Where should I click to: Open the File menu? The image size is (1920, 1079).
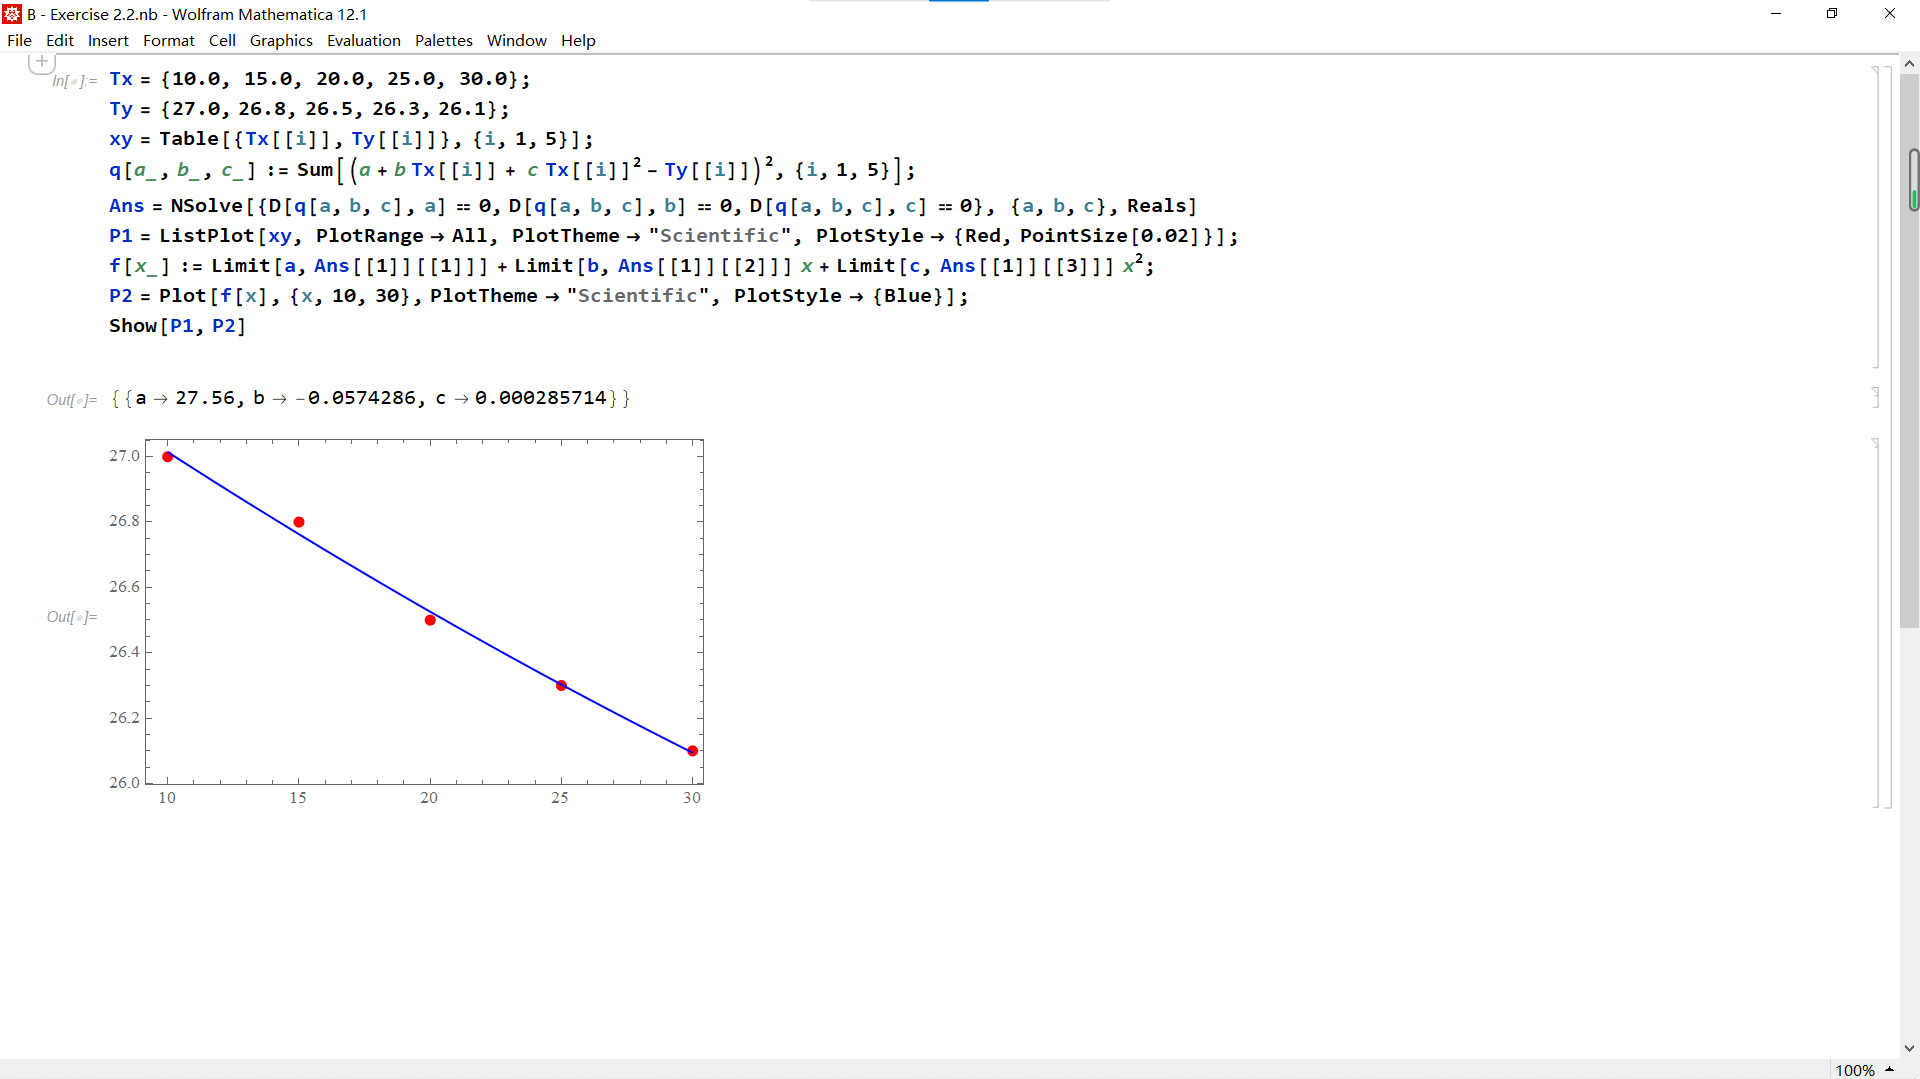point(19,40)
